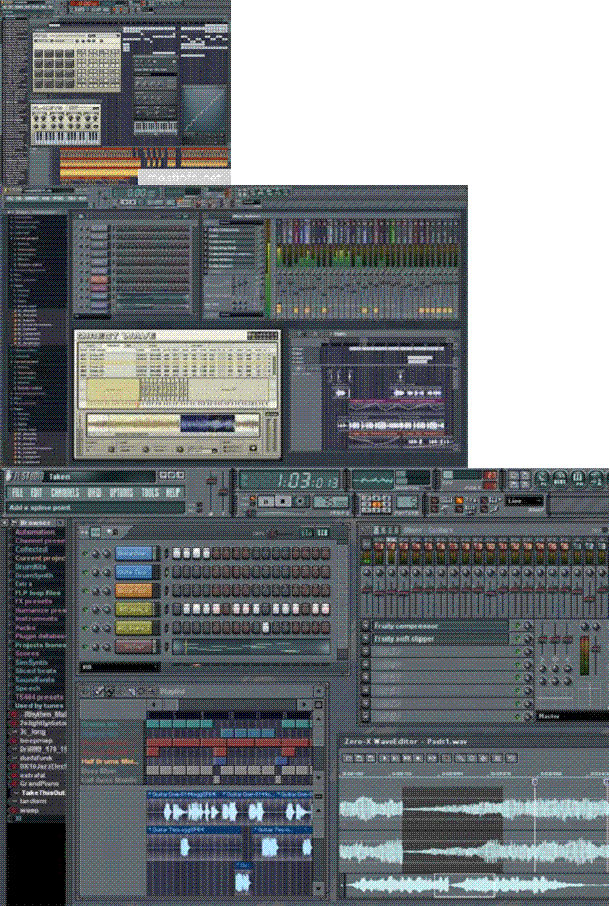Open the FILE menu
Screen dimensions: 609x906
click(x=18, y=492)
